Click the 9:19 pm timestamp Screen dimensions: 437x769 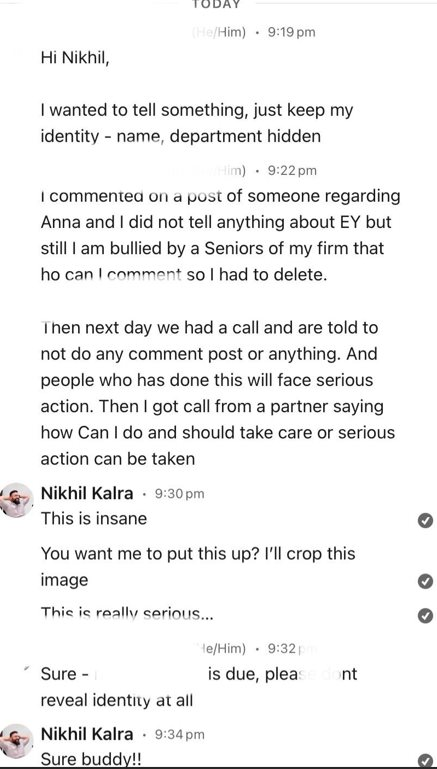[292, 32]
